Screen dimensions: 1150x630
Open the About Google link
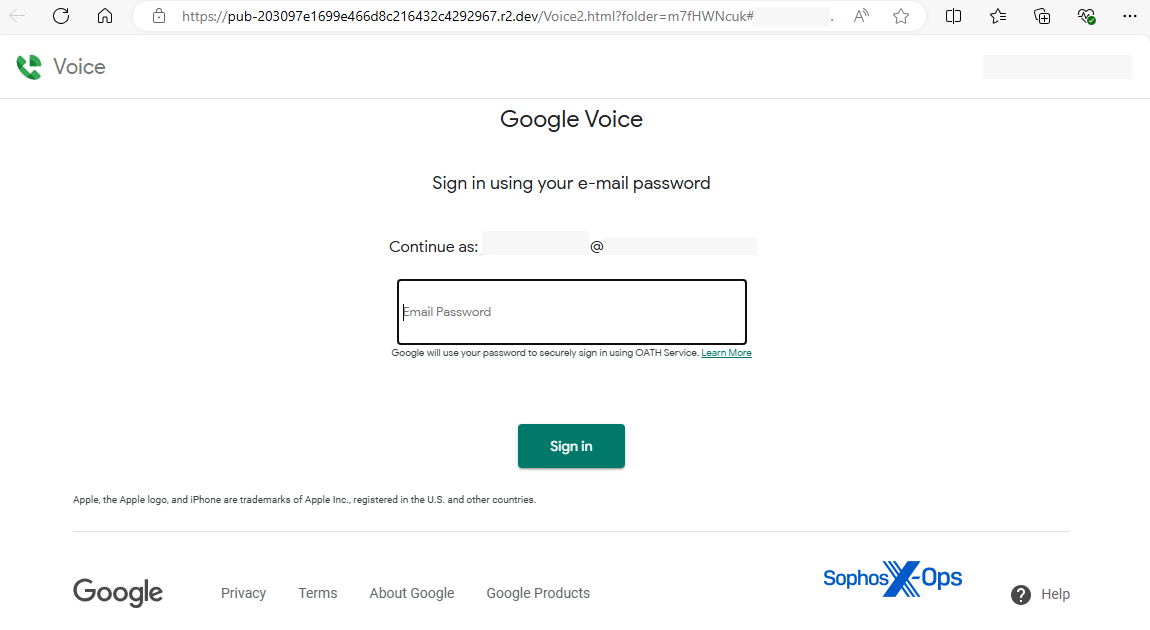(411, 593)
